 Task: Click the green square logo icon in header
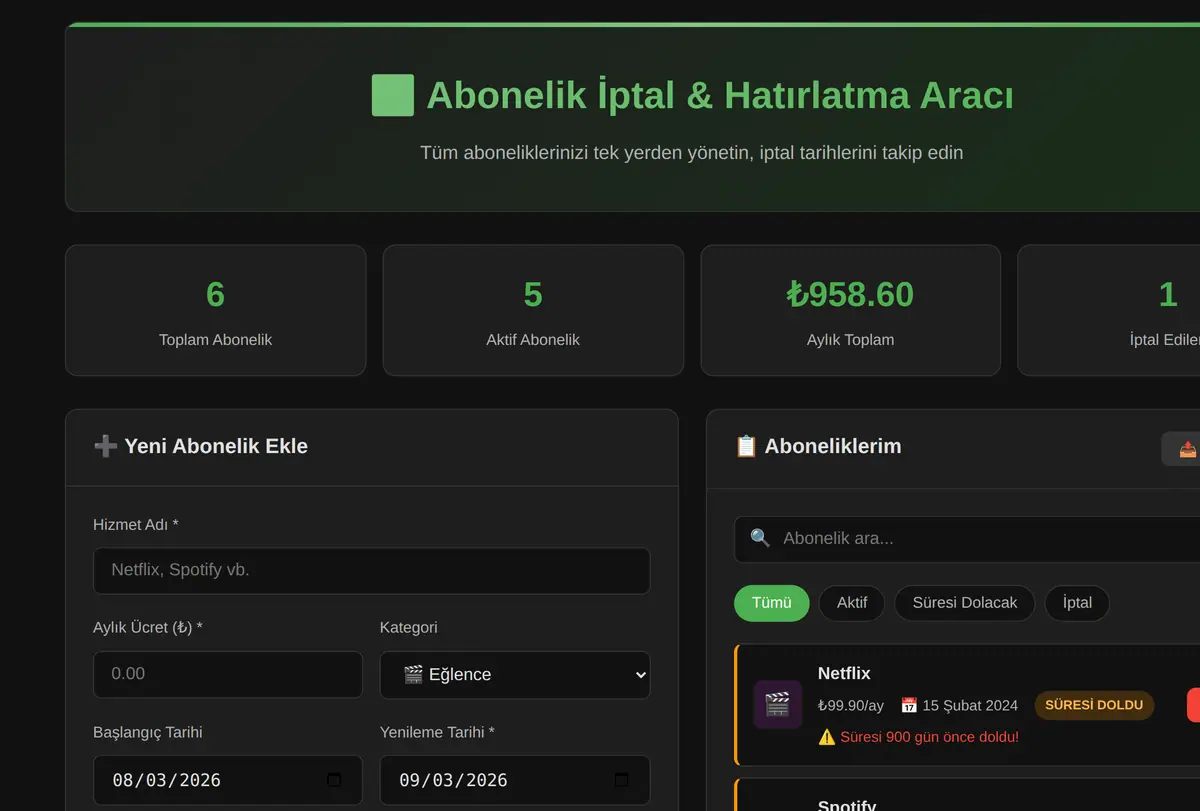click(x=392, y=95)
